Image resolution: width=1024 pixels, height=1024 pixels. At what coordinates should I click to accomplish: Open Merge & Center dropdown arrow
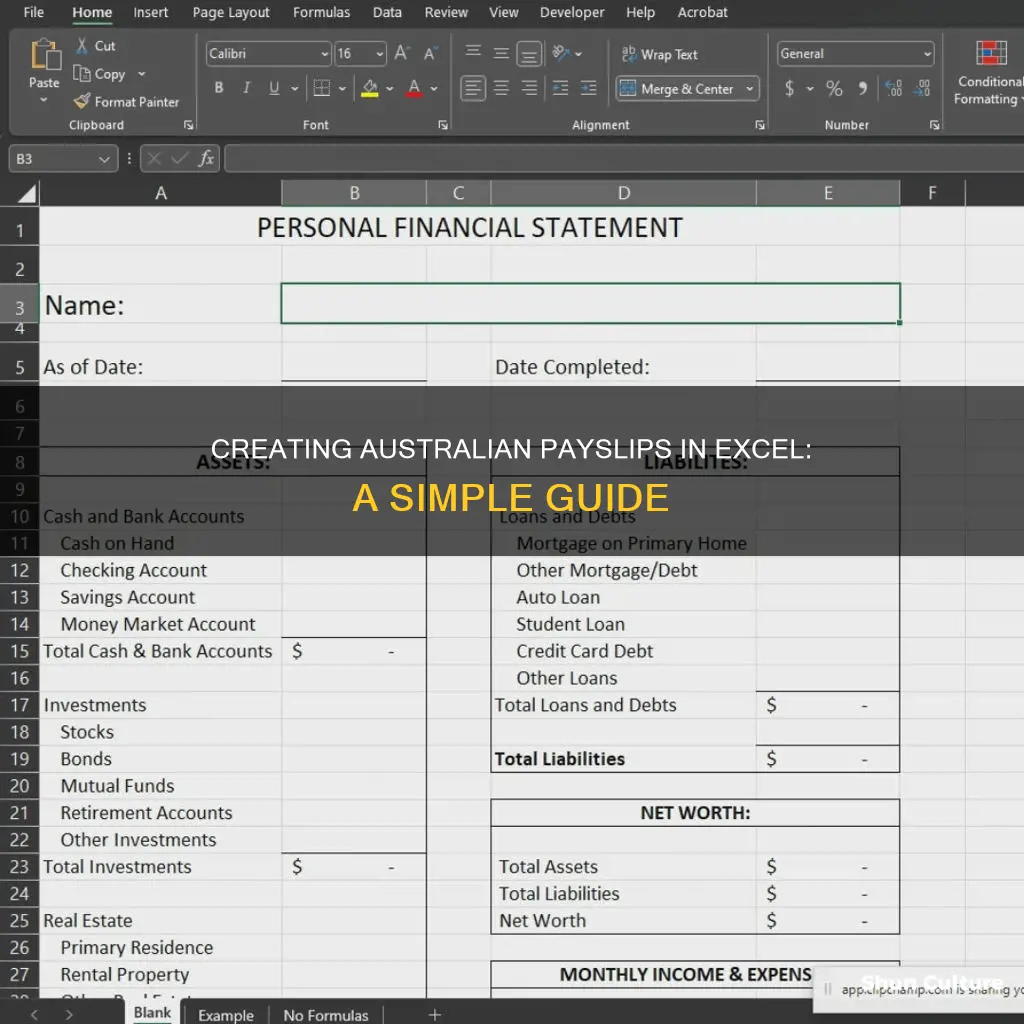750,88
